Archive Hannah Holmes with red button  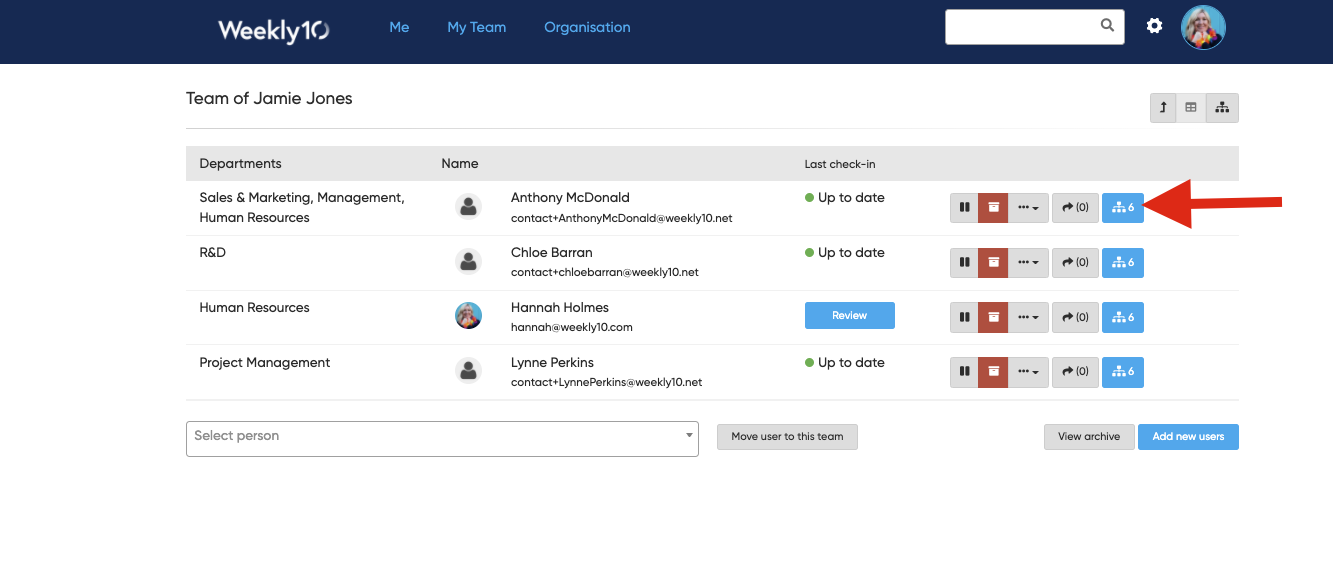tap(993, 317)
